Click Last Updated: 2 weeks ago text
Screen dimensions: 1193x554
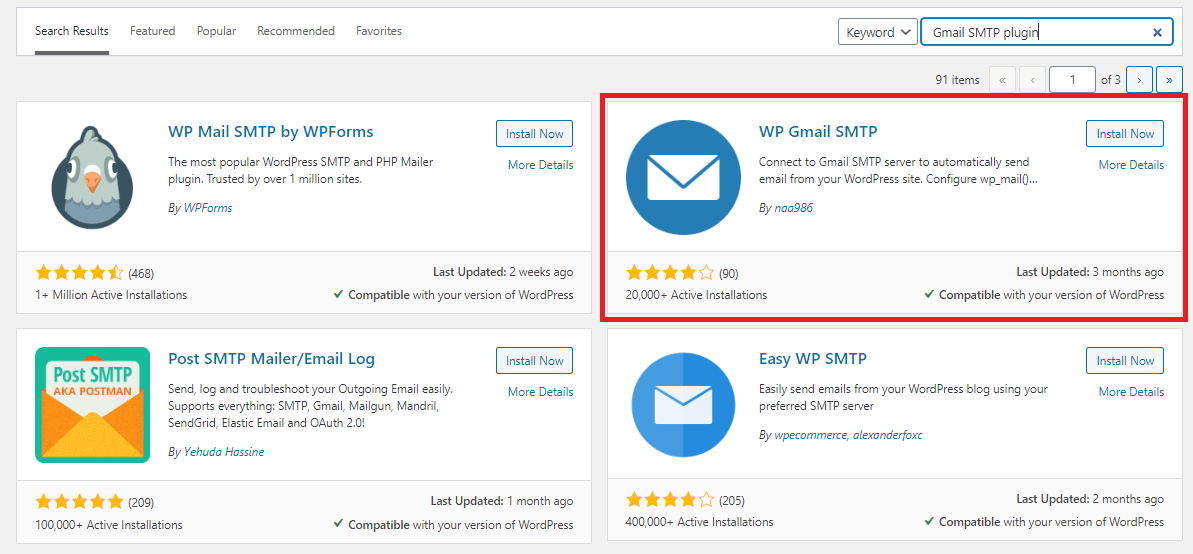[x=503, y=272]
